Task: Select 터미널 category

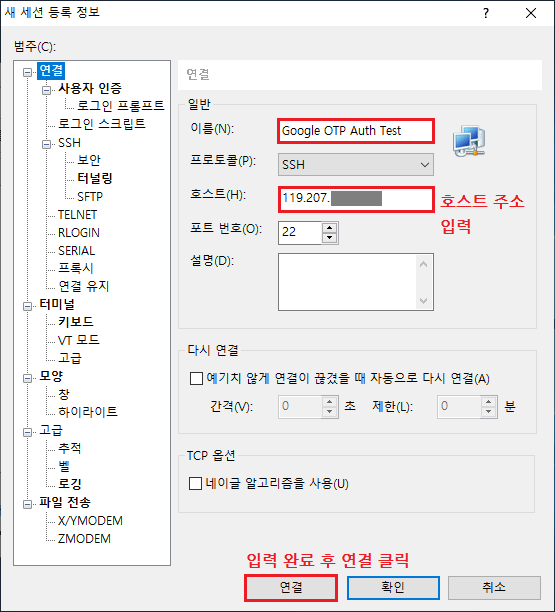Action: (x=57, y=304)
